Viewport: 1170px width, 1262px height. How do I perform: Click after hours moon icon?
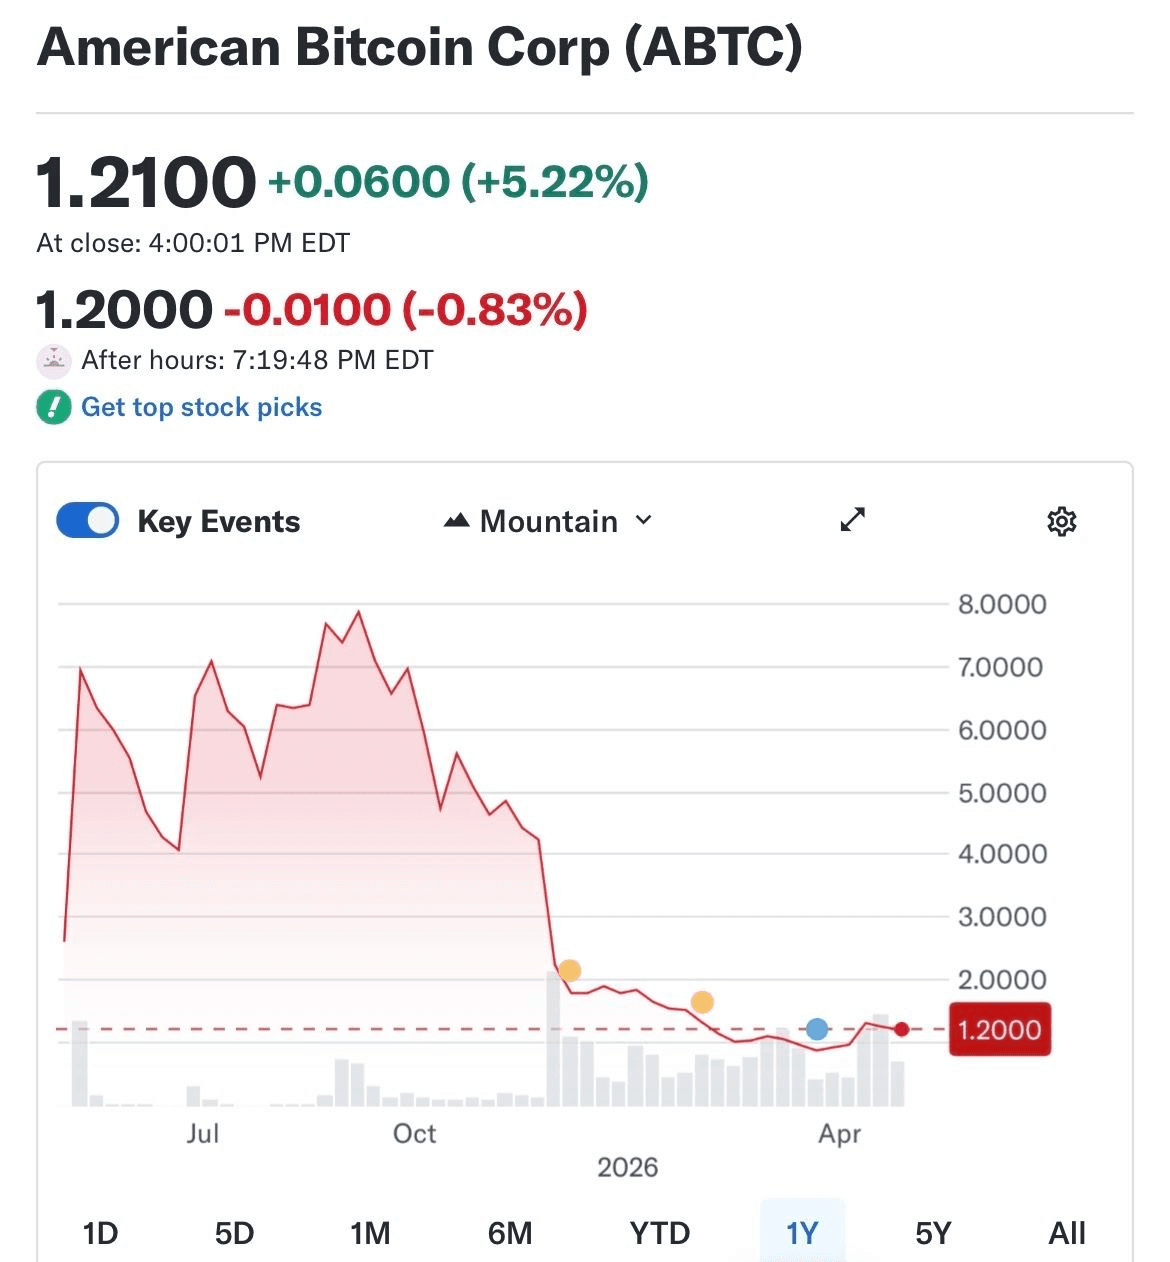(54, 360)
